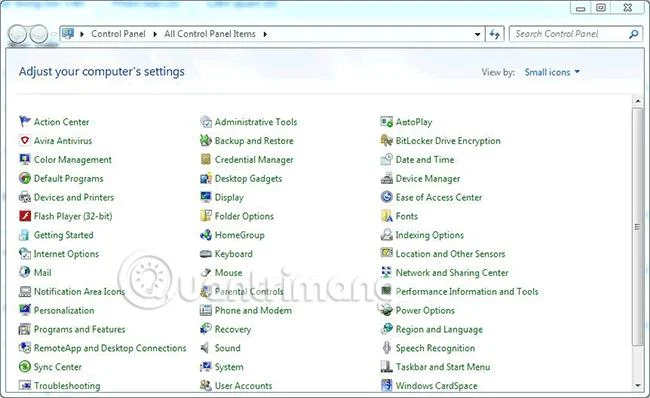Open the Fonts icon
Image resolution: width=650 pixels, height=398 pixels.
[x=387, y=216]
